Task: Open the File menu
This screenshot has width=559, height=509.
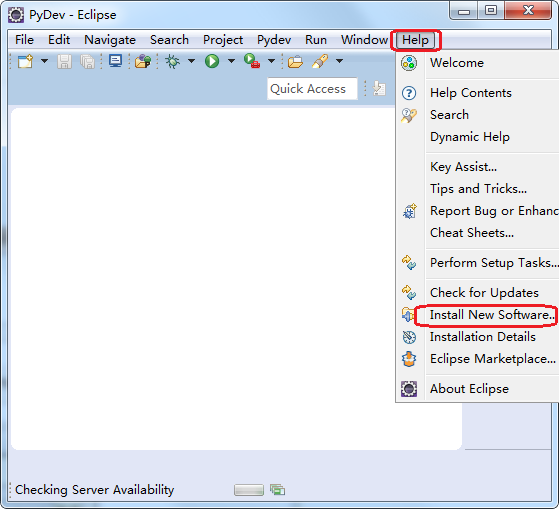Action: pos(24,40)
